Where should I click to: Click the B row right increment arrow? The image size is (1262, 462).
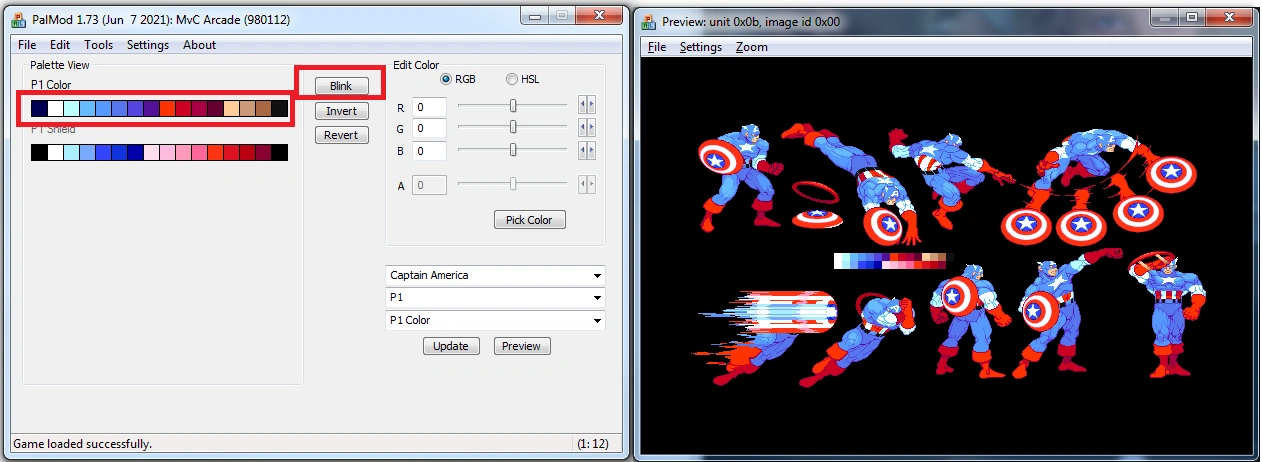pyautogui.click(x=592, y=150)
